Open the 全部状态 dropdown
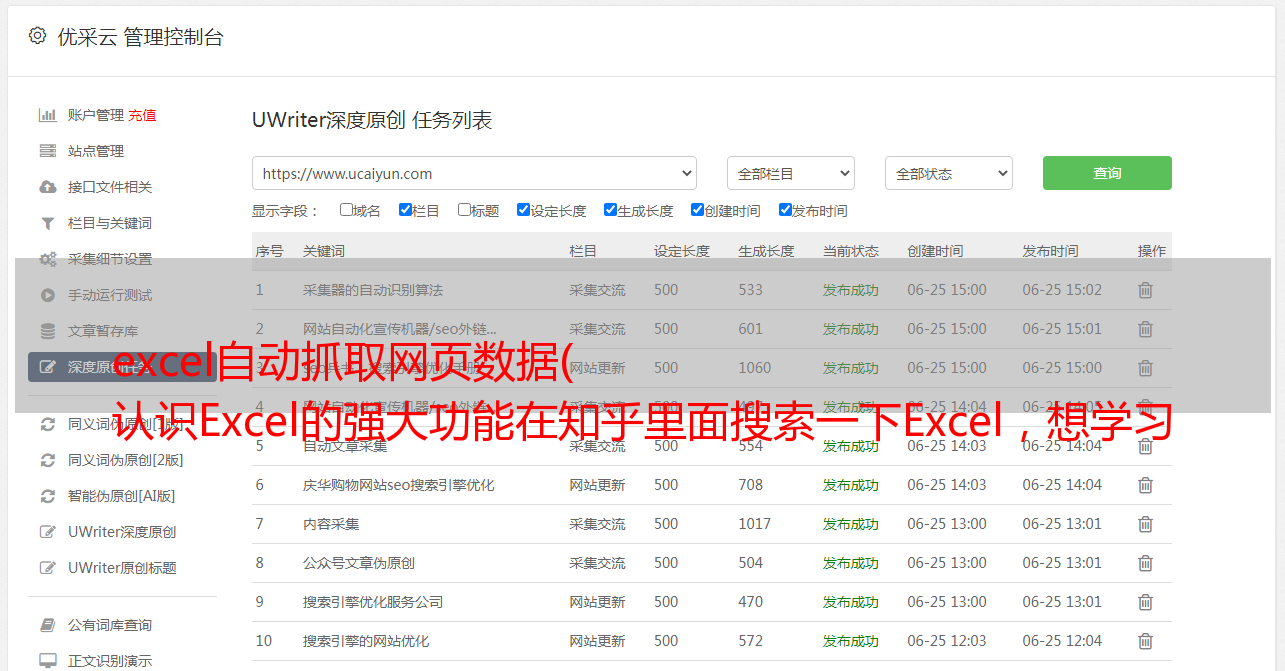 (x=949, y=173)
